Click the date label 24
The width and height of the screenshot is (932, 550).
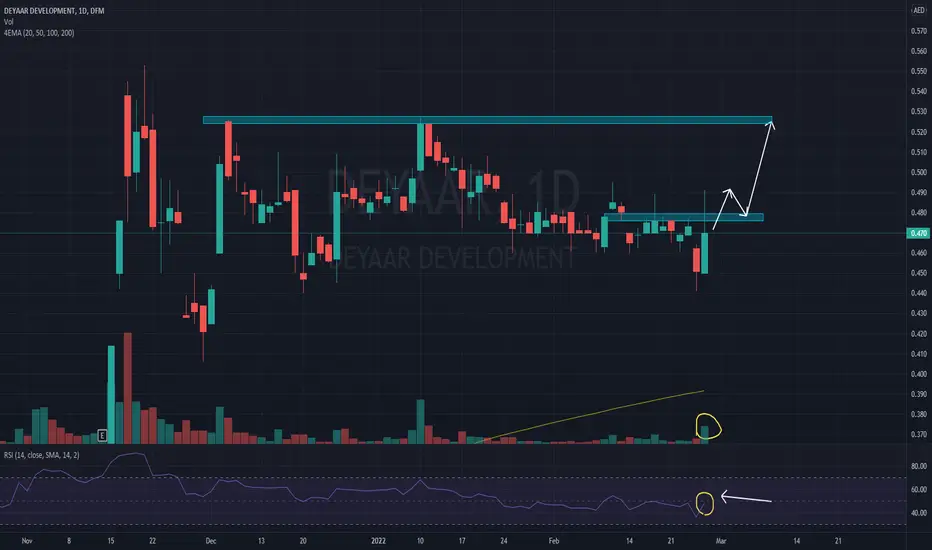tap(503, 541)
